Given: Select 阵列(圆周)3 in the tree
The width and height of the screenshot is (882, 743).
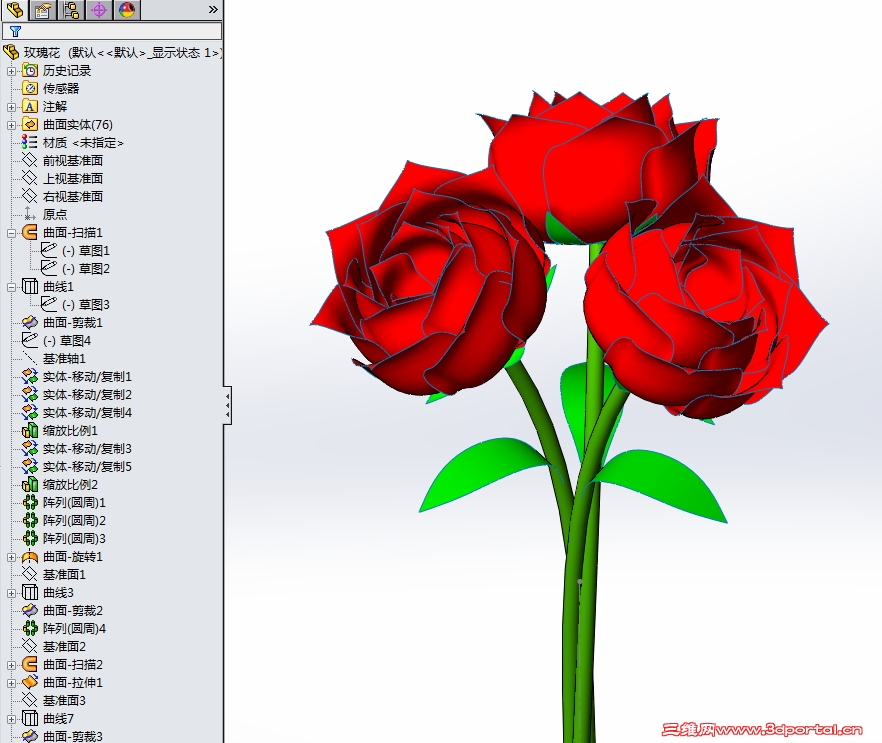Looking at the screenshot, I should point(74,539).
